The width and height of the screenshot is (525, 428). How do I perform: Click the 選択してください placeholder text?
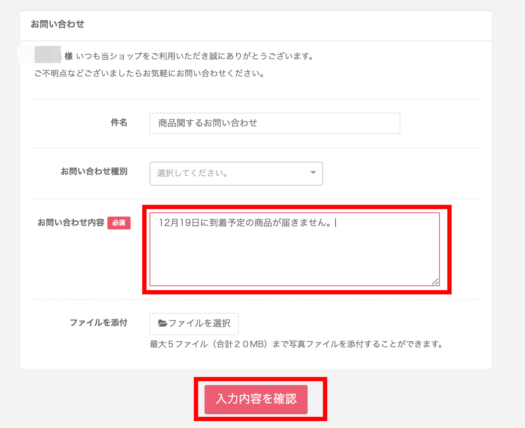pos(193,173)
